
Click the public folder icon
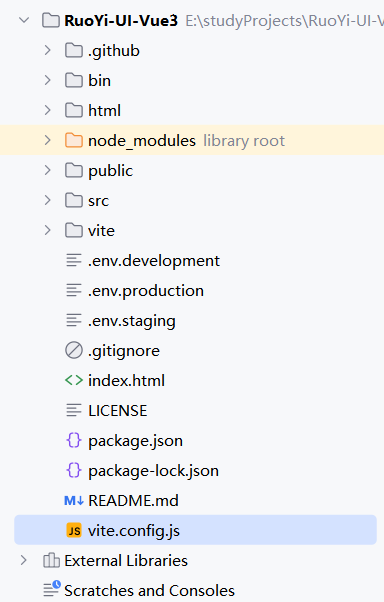pos(74,170)
